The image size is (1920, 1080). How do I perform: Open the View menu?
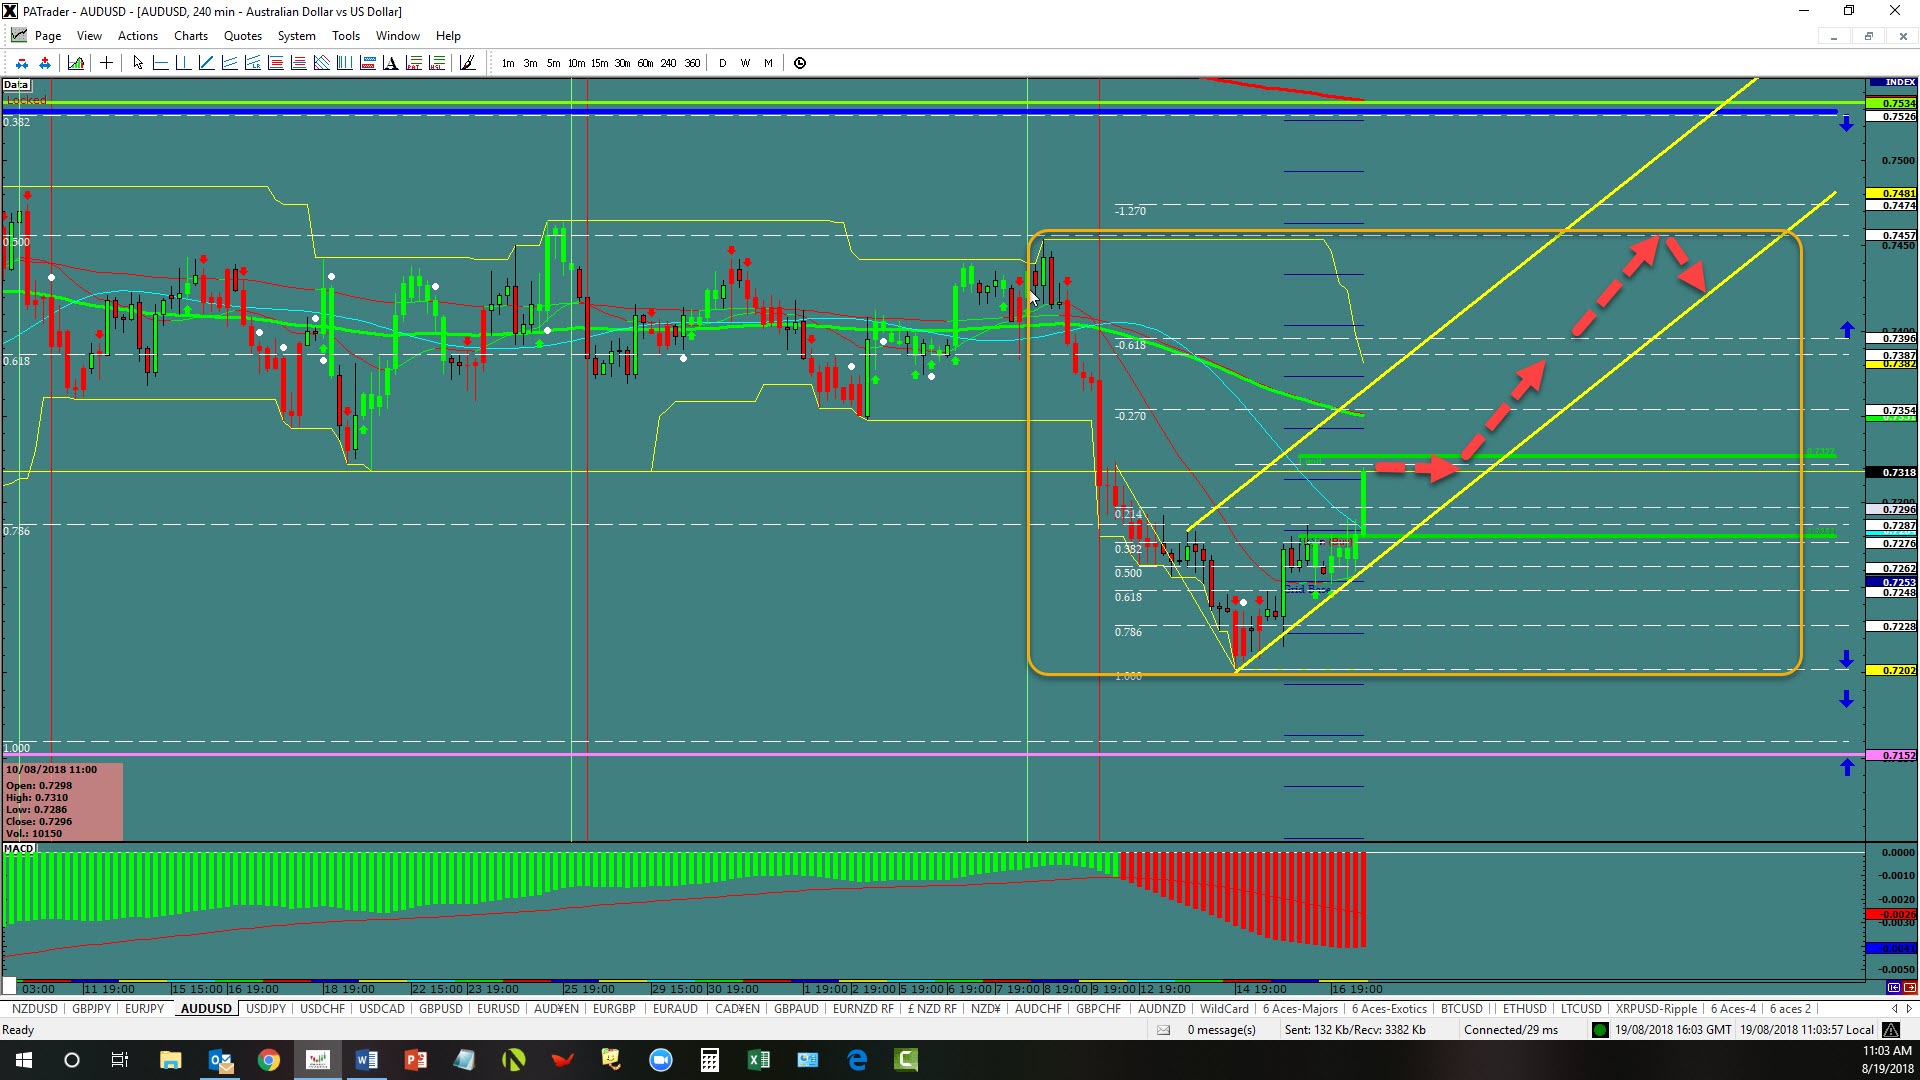pos(89,36)
